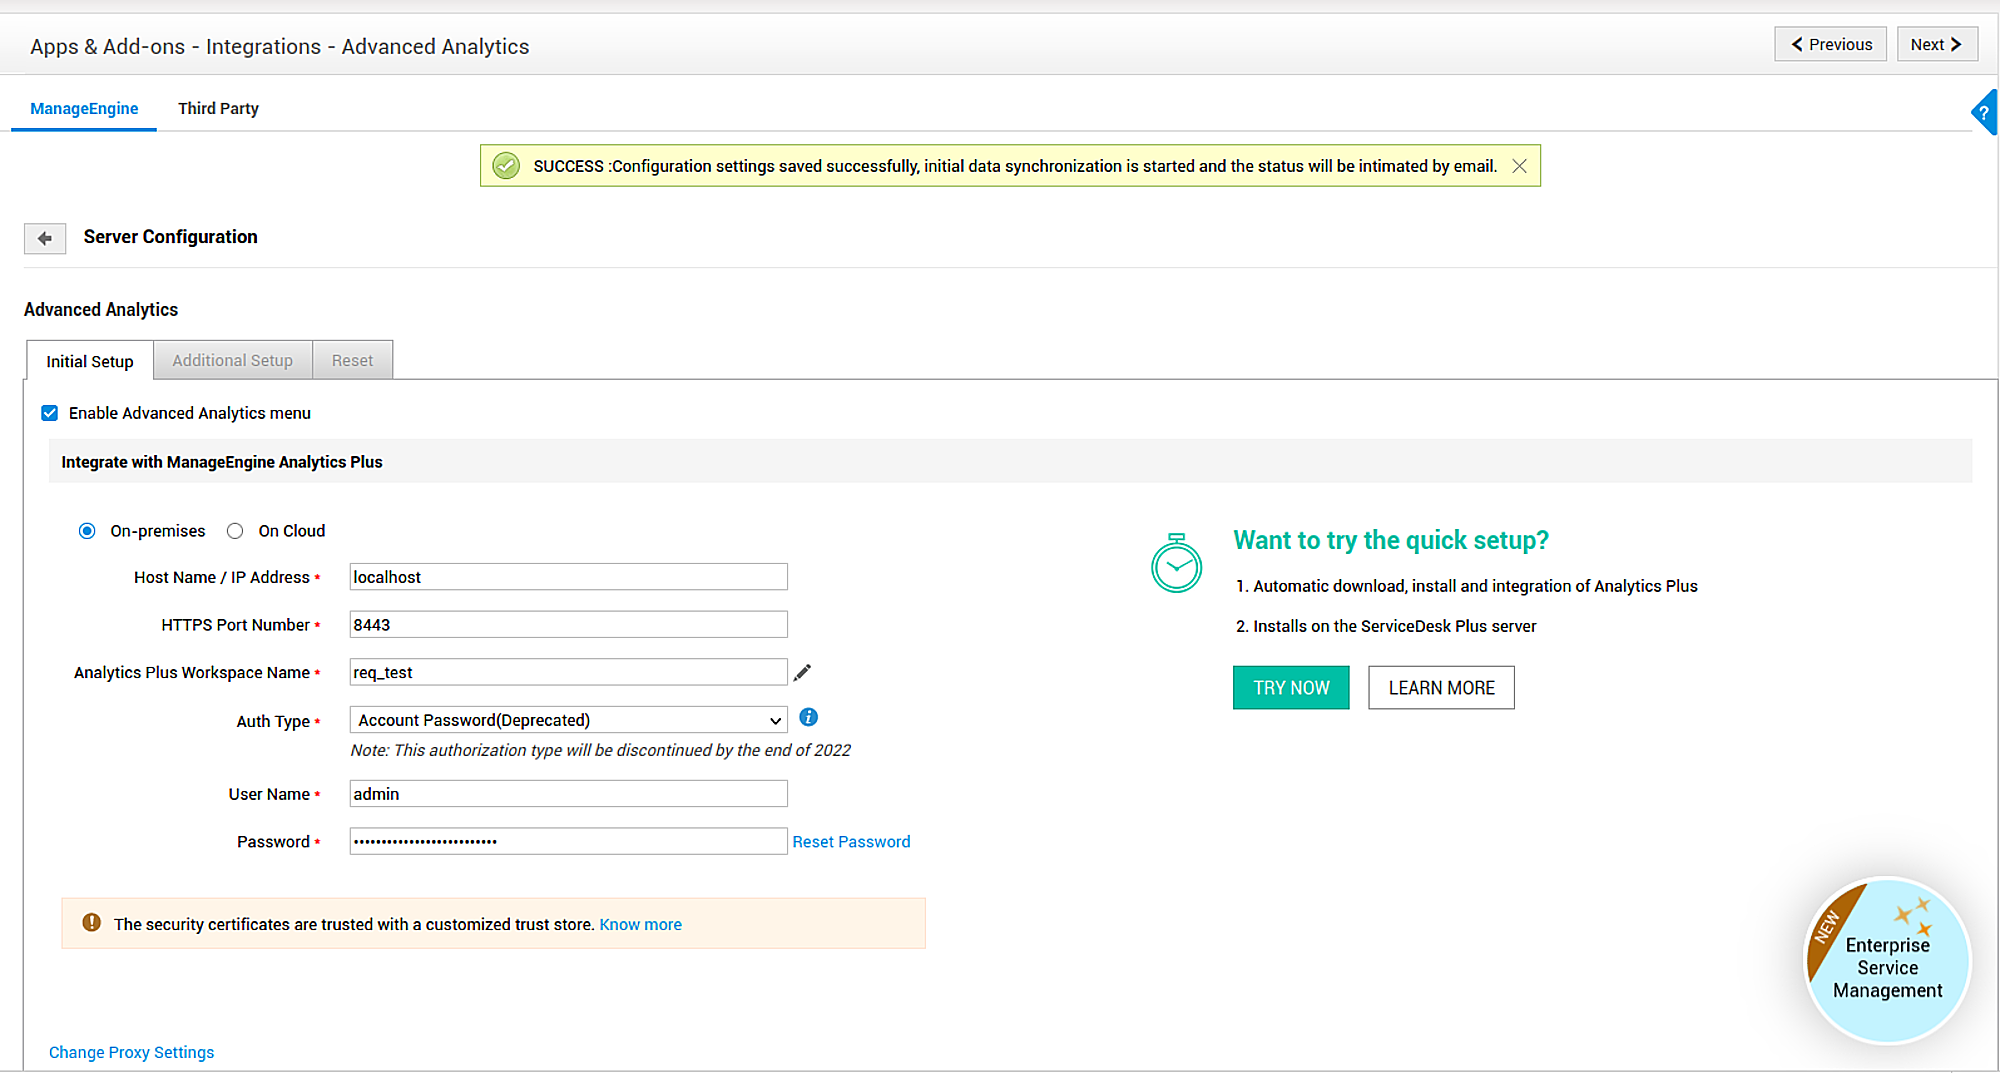The image size is (2000, 1073).
Task: Click the green success checkmark icon
Action: [x=506, y=166]
